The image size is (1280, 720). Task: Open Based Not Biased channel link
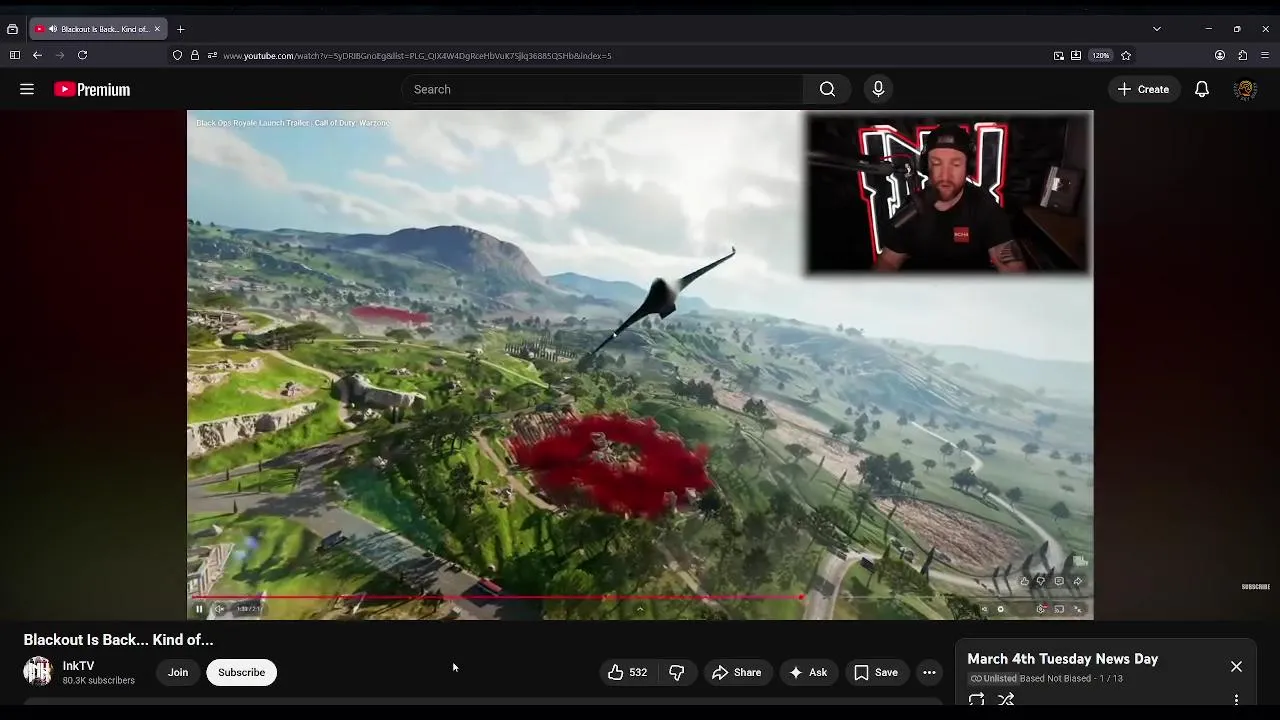coord(1055,679)
